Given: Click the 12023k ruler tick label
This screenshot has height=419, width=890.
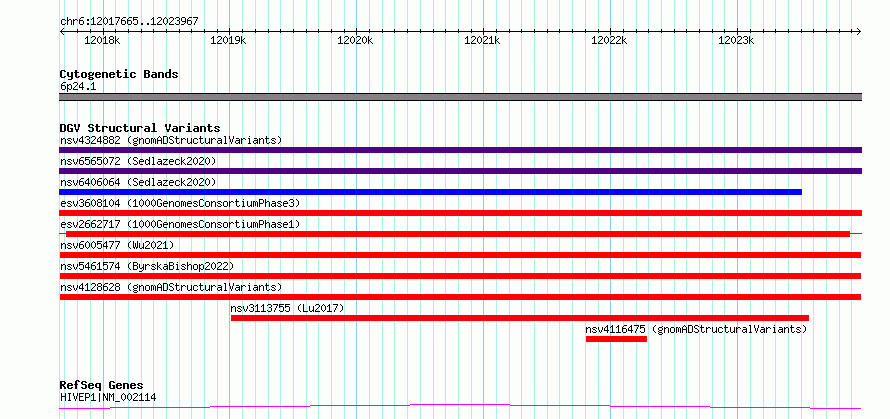Looking at the screenshot, I should tap(737, 40).
